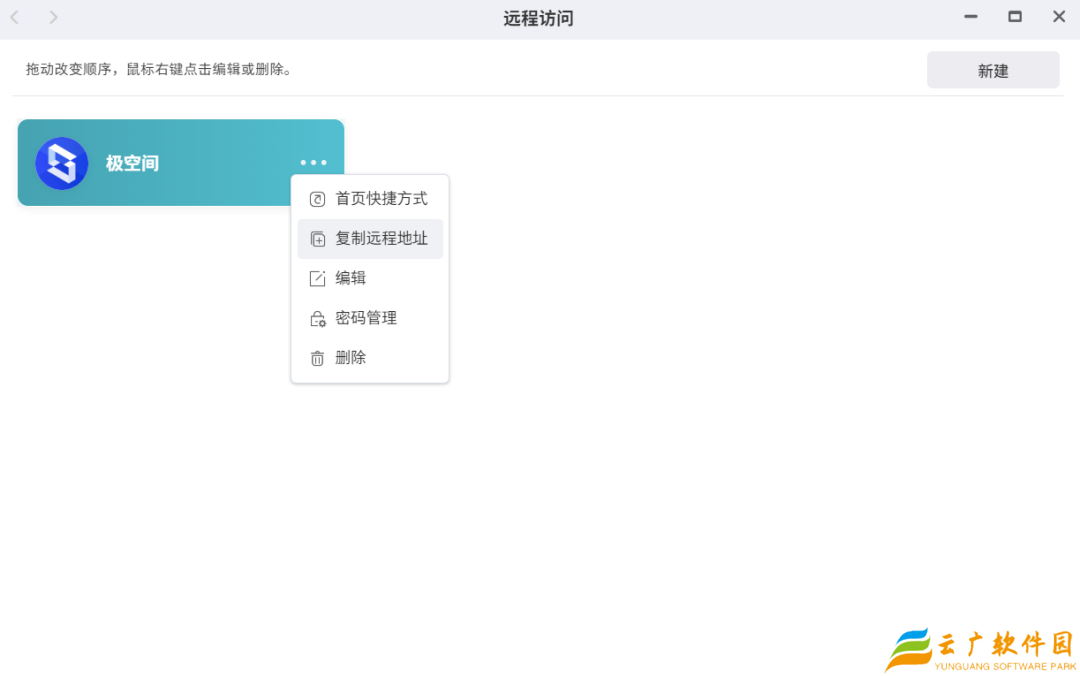Click the 极空间 card name text

coord(132,163)
